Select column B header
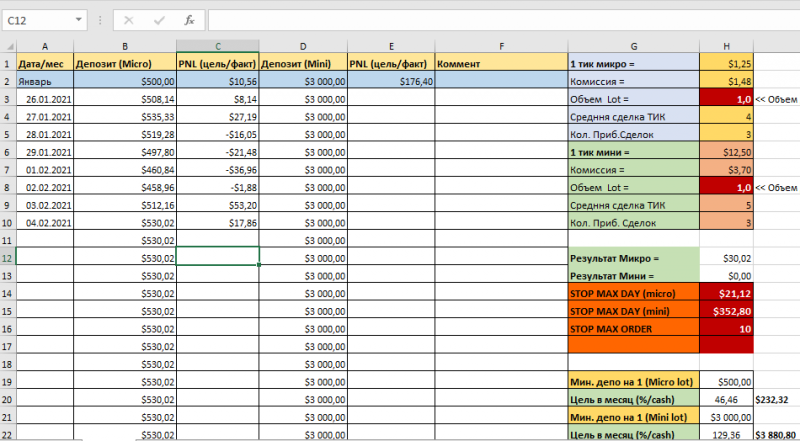This screenshot has width=800, height=441. click(125, 46)
